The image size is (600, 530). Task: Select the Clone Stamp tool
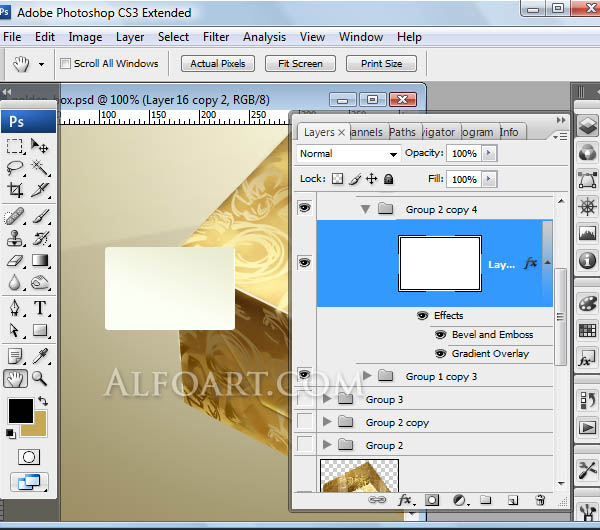15,238
